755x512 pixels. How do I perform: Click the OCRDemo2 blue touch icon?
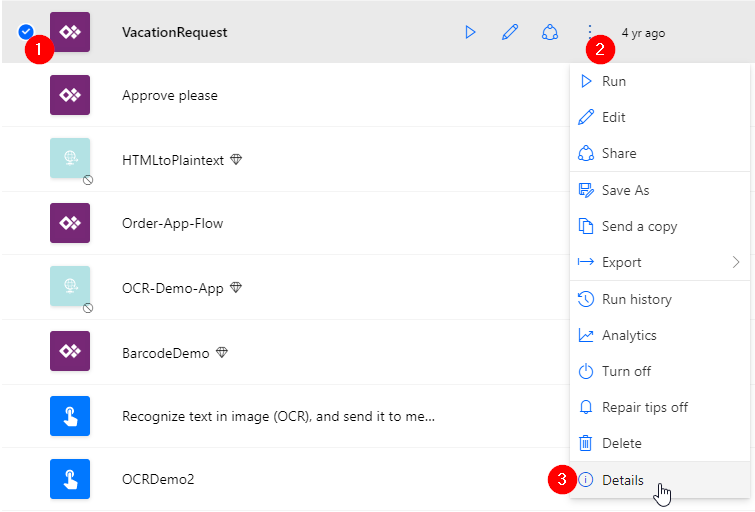[x=70, y=479]
